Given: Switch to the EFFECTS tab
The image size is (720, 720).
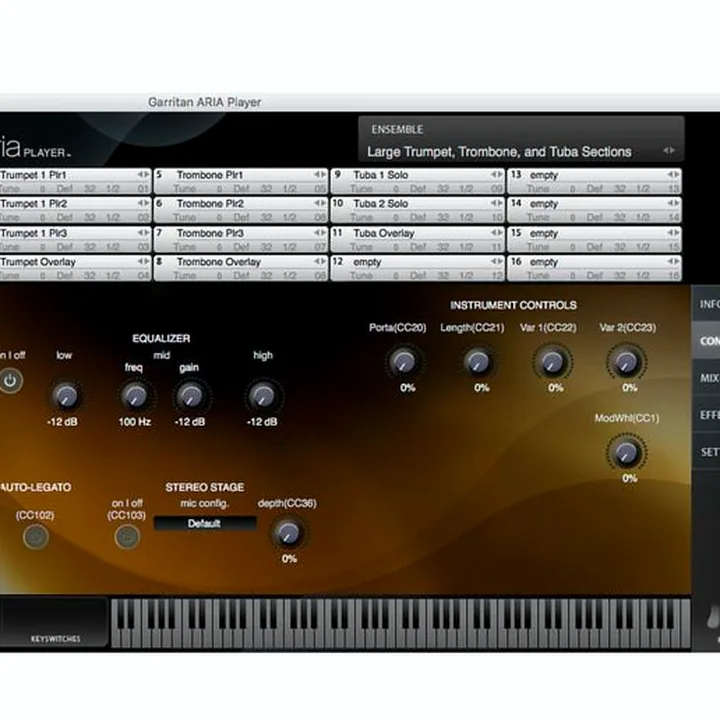Looking at the screenshot, I should 707,415.
